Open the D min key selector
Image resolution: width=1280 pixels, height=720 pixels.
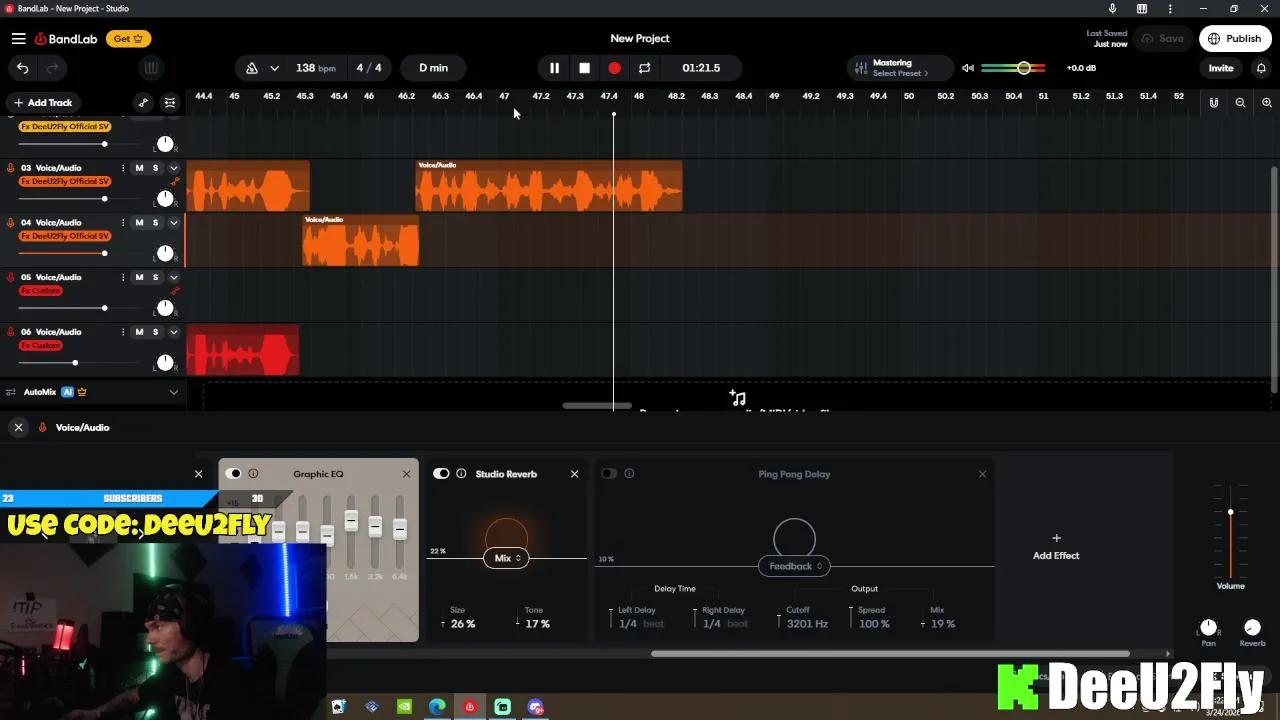pos(433,68)
